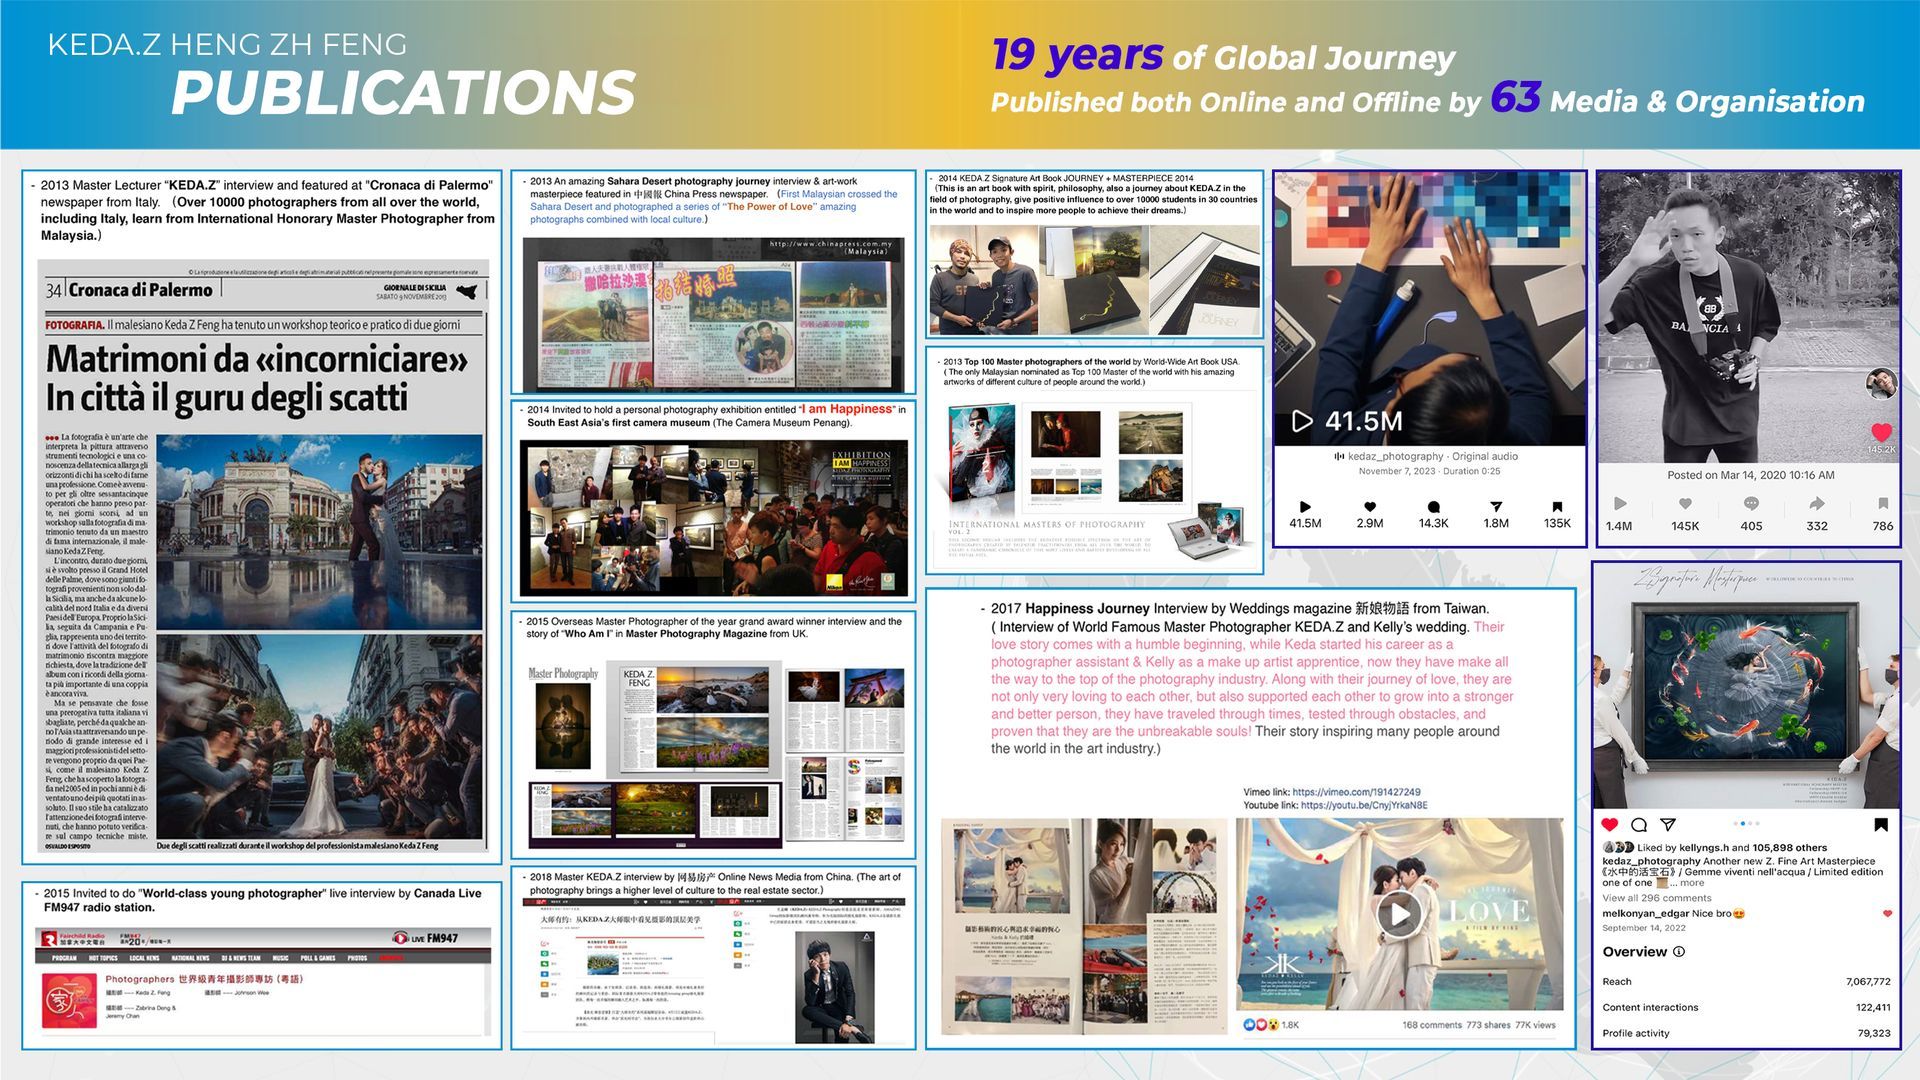The image size is (1920, 1080).
Task: Play the Love wedding film video
Action: [1398, 913]
